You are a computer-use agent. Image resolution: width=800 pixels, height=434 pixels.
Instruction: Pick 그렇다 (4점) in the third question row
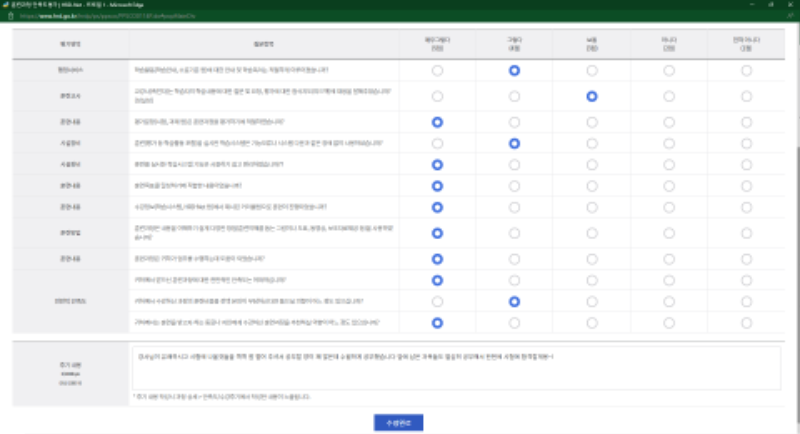514,122
